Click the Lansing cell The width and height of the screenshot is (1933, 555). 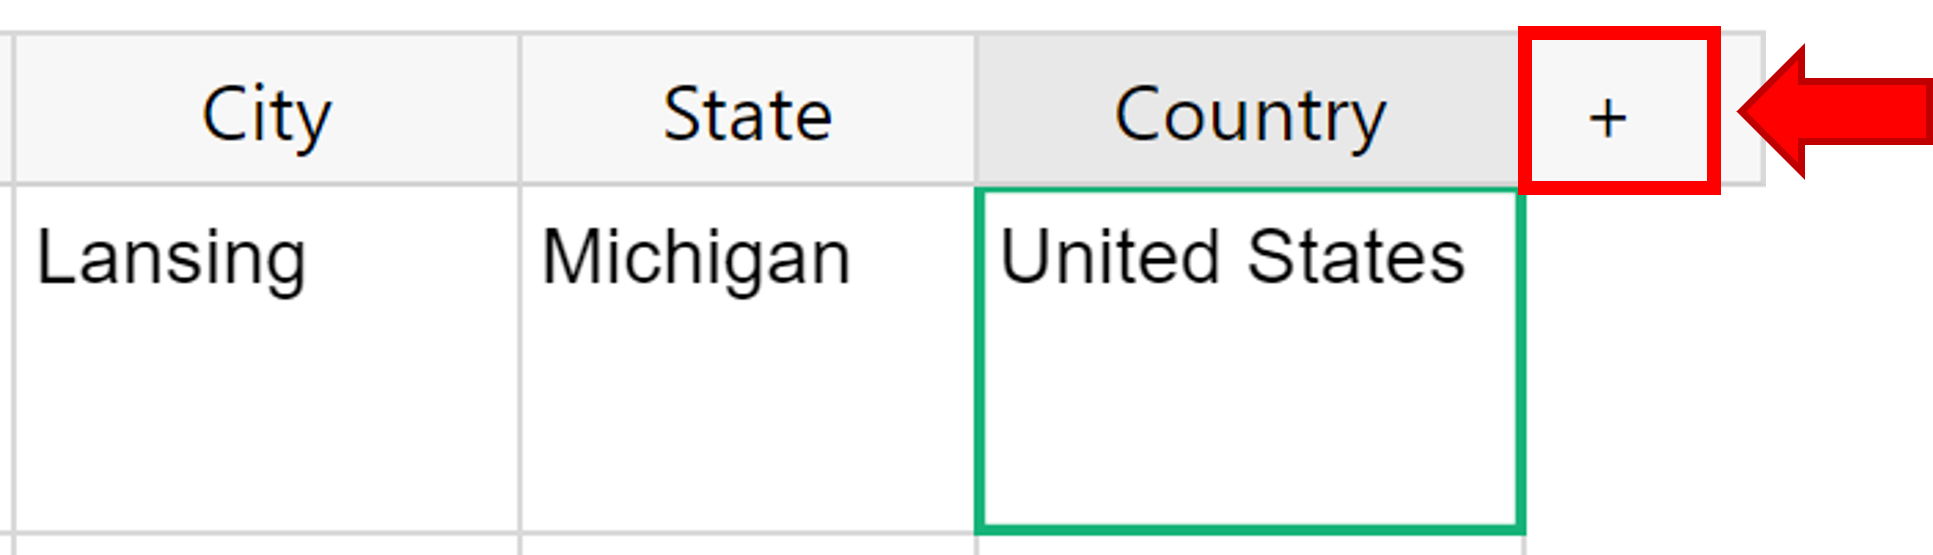click(x=267, y=358)
